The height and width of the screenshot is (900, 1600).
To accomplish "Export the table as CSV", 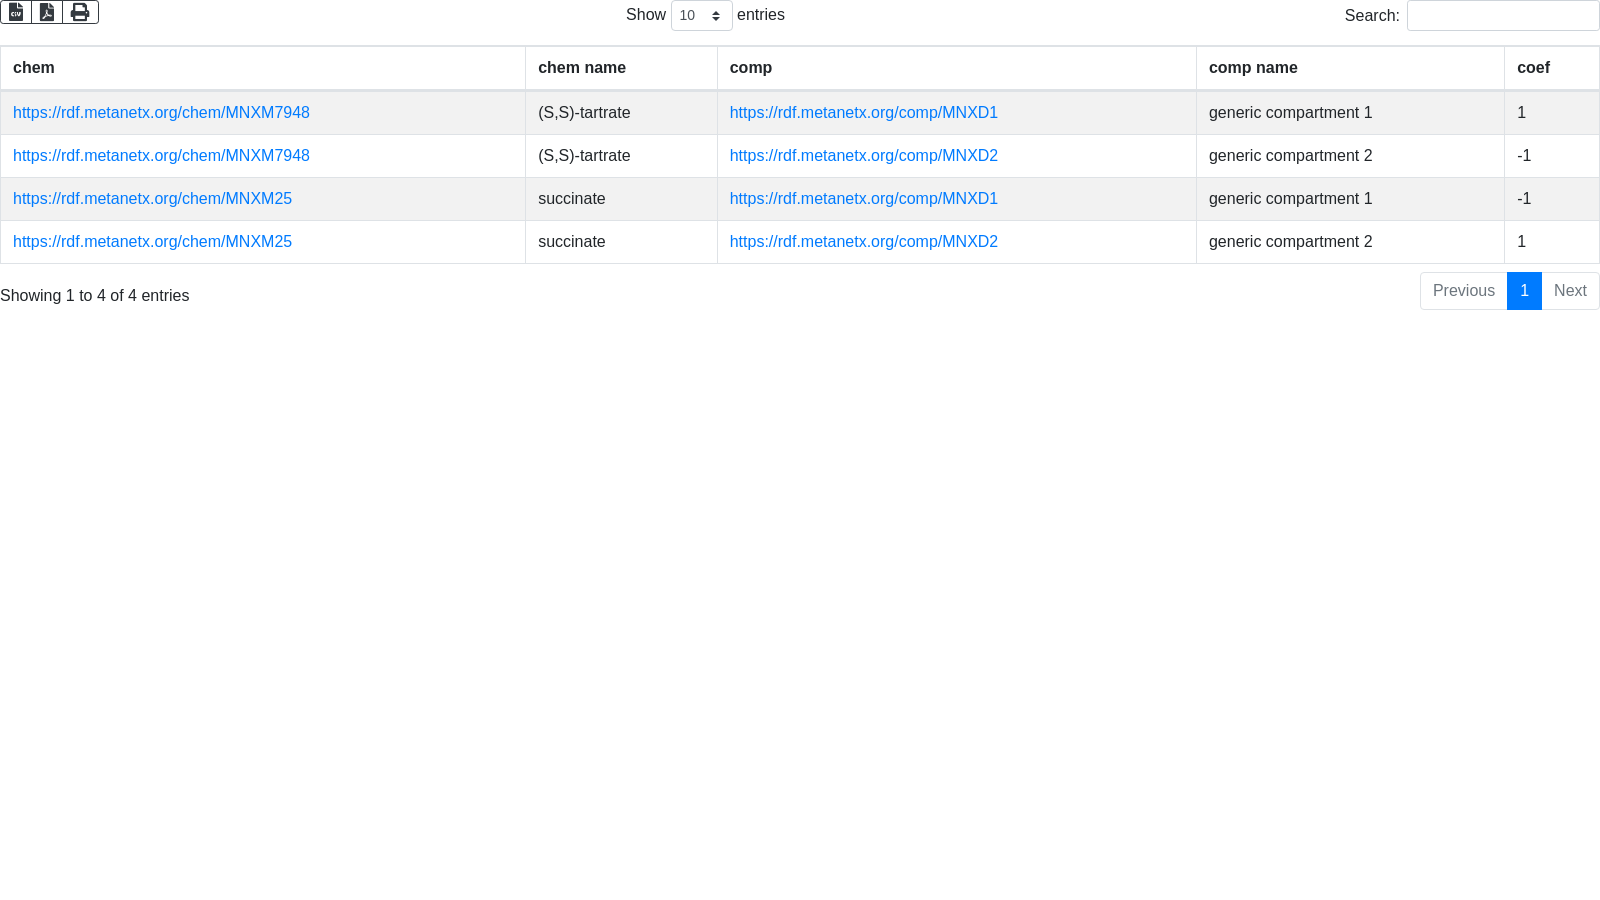I will (x=16, y=12).
